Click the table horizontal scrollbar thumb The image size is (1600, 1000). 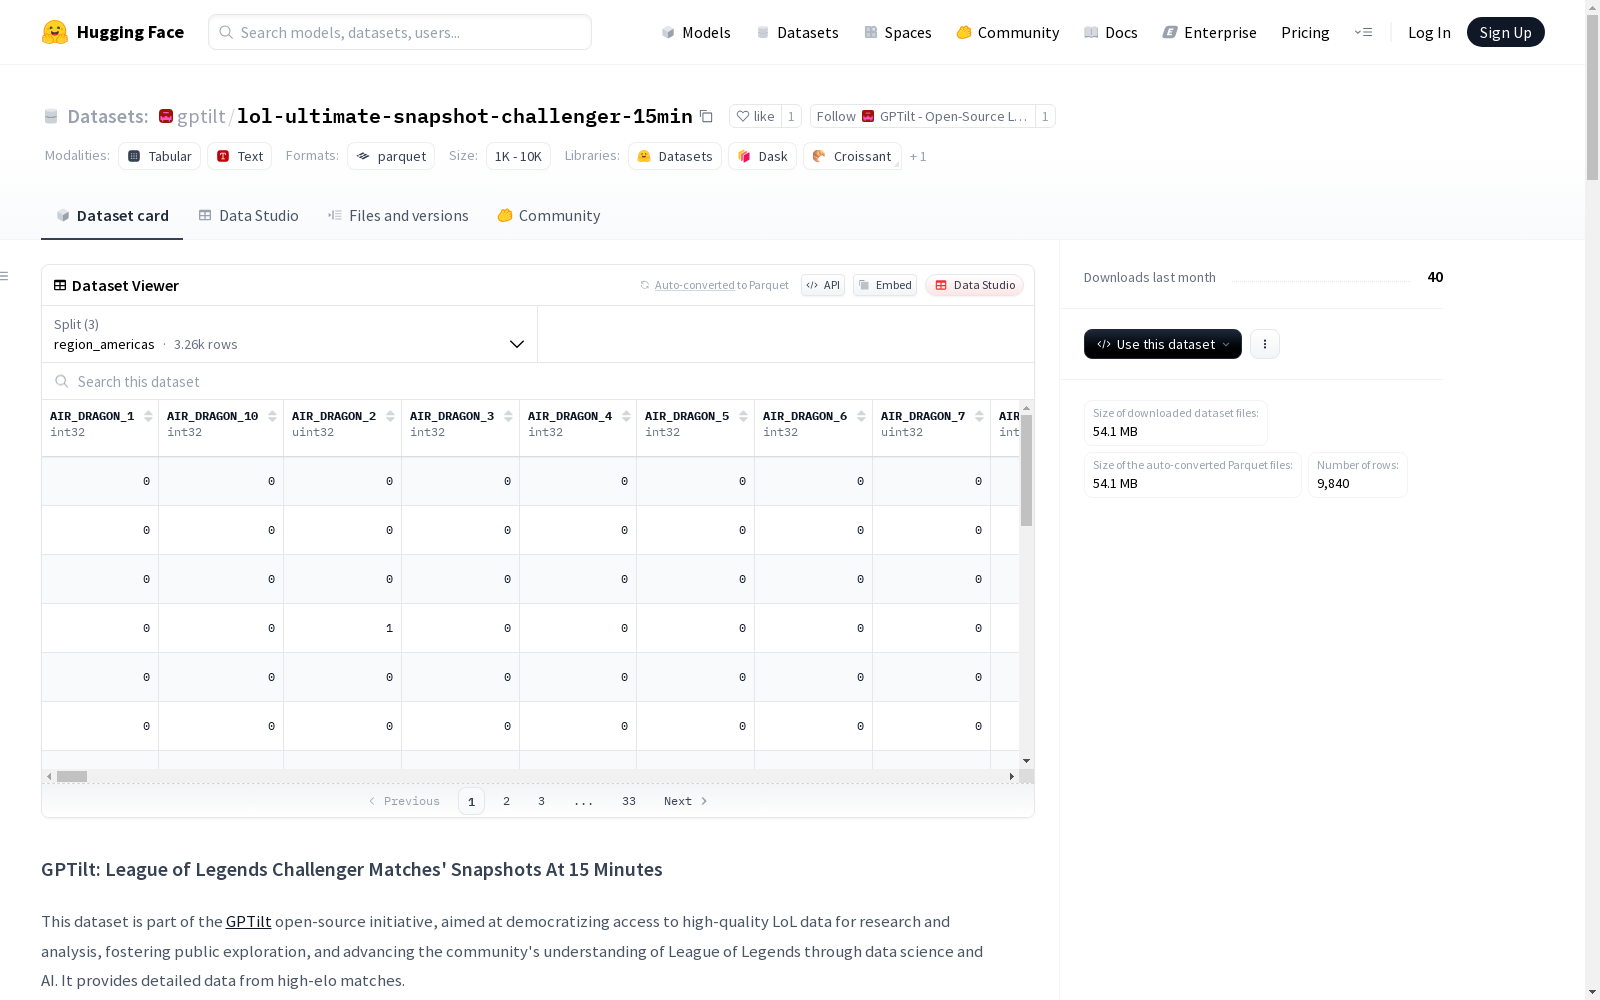[72, 776]
